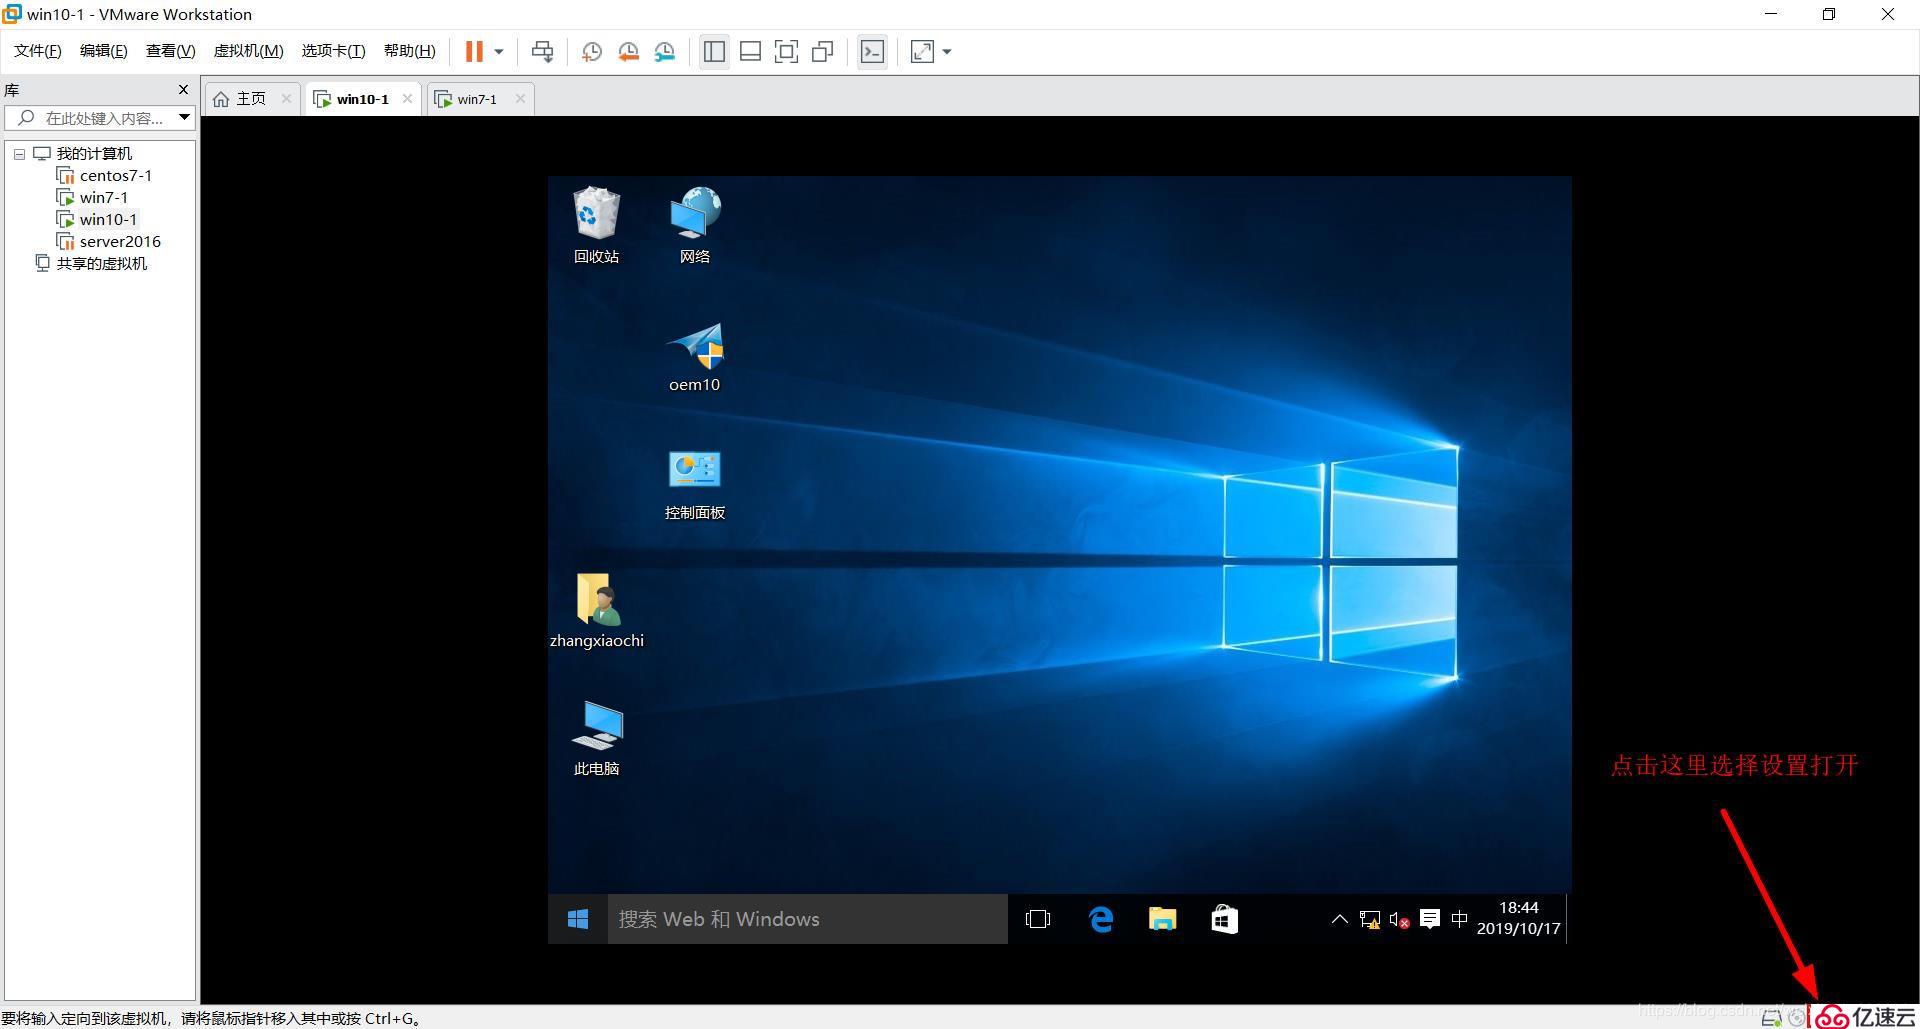The width and height of the screenshot is (1920, 1029).
Task: Close the 库 library panel
Action: coord(183,89)
